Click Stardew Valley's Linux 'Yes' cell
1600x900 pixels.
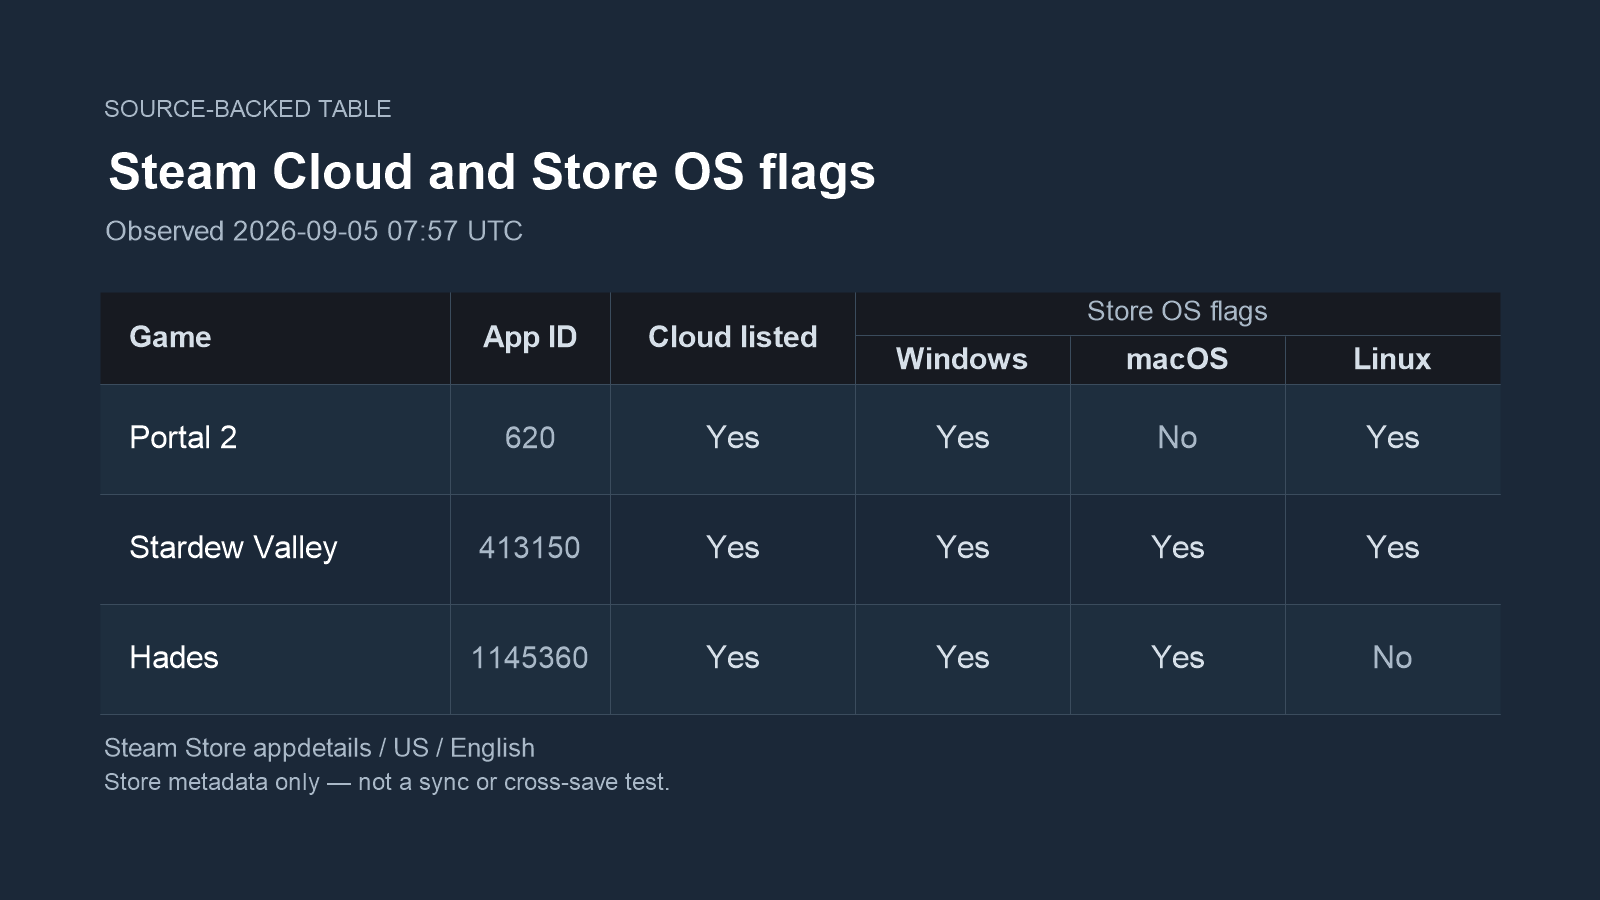click(1392, 549)
